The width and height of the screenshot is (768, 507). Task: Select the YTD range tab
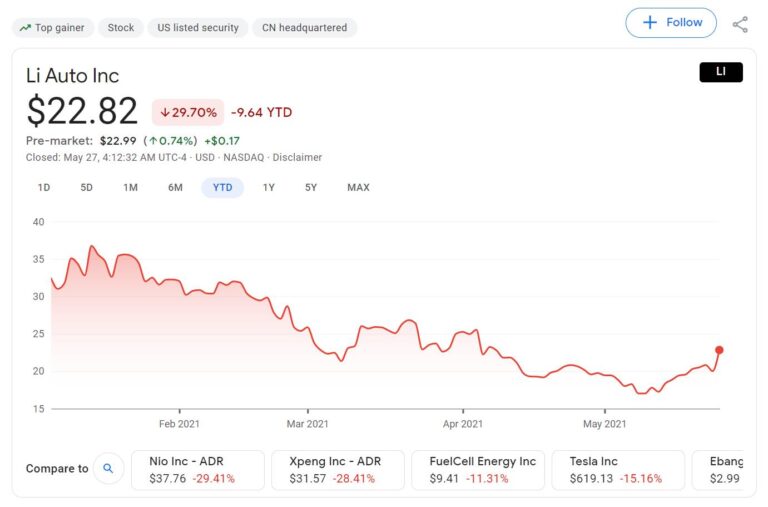point(222,187)
